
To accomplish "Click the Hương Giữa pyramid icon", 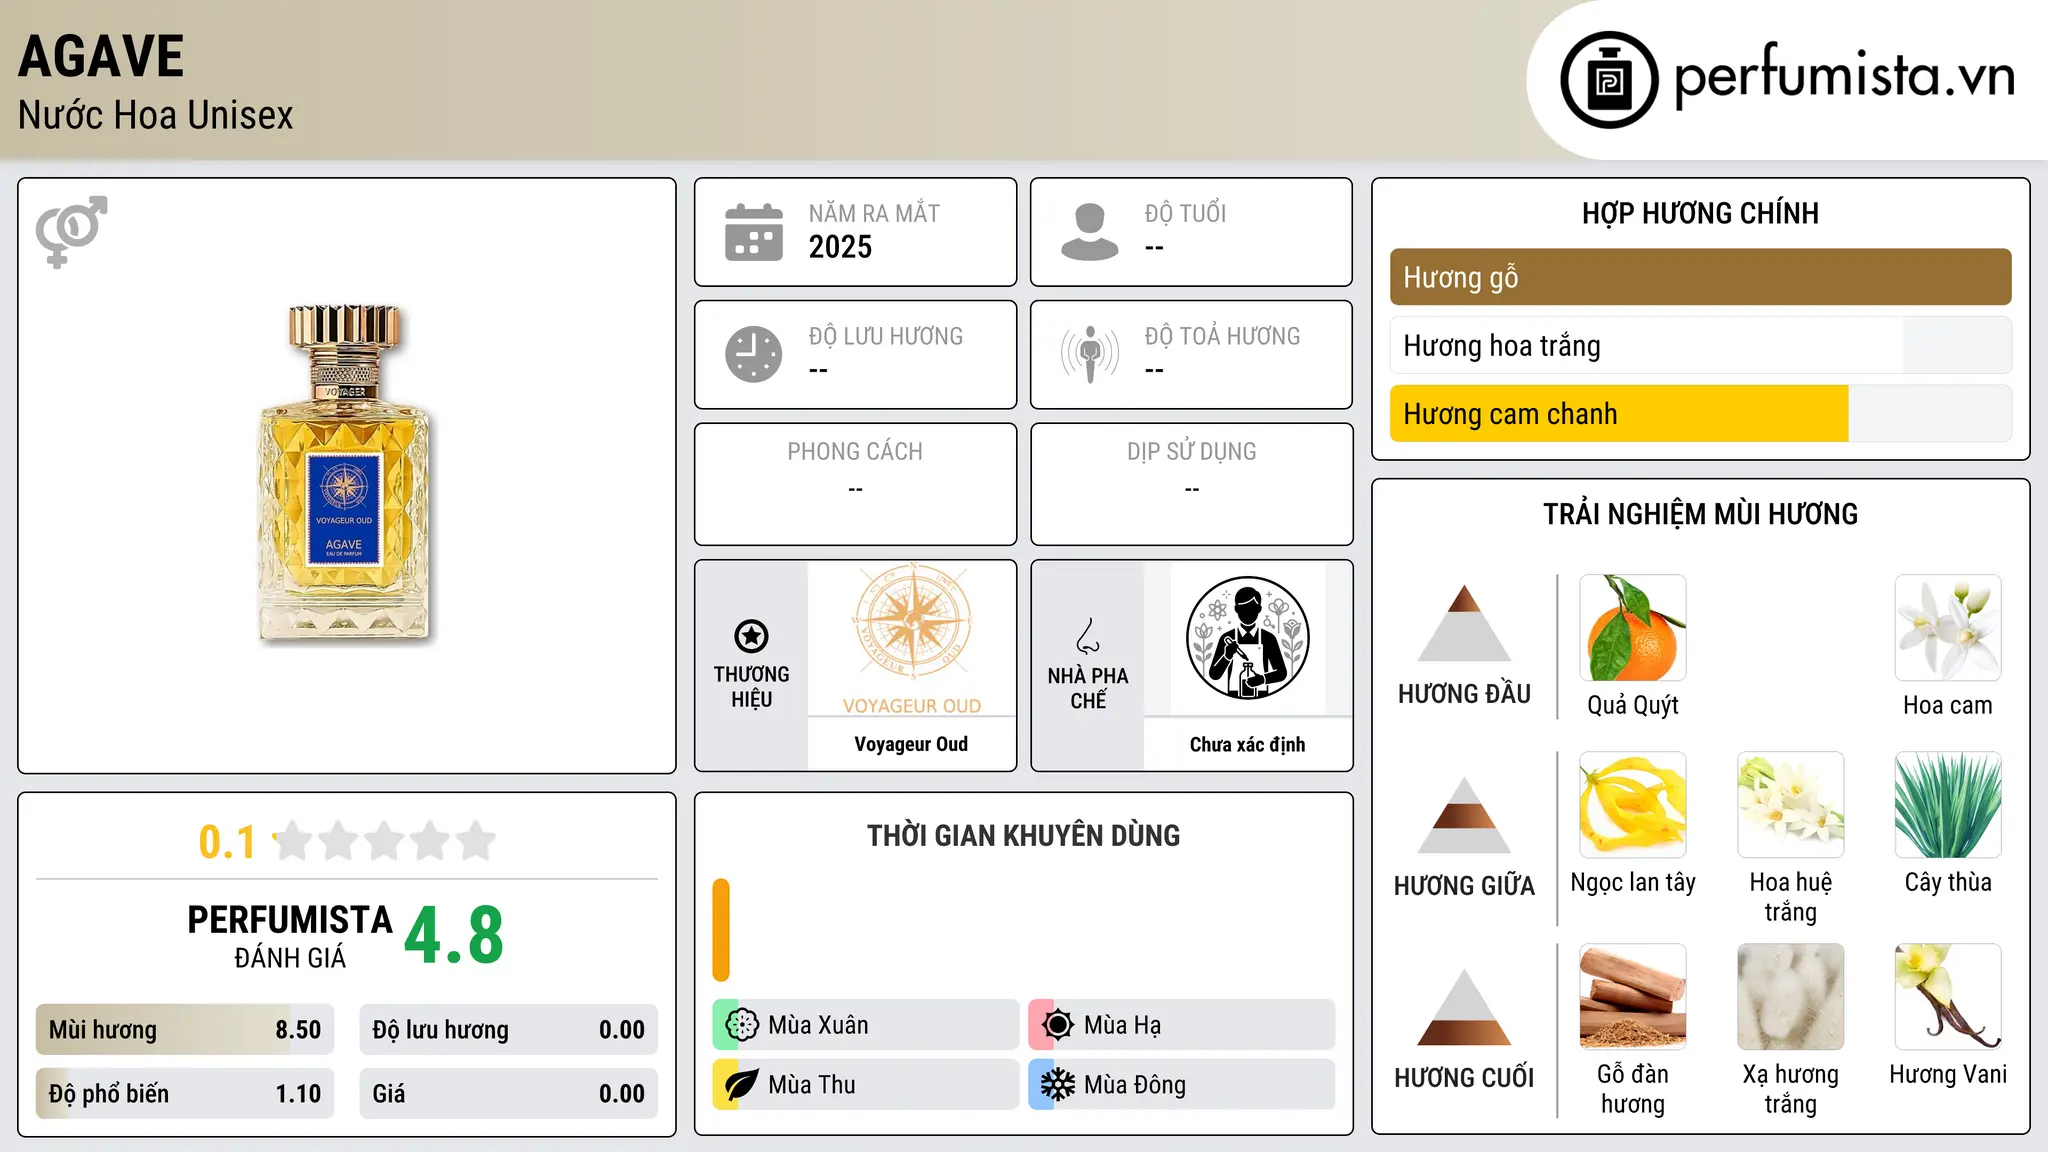I will point(1464,815).
